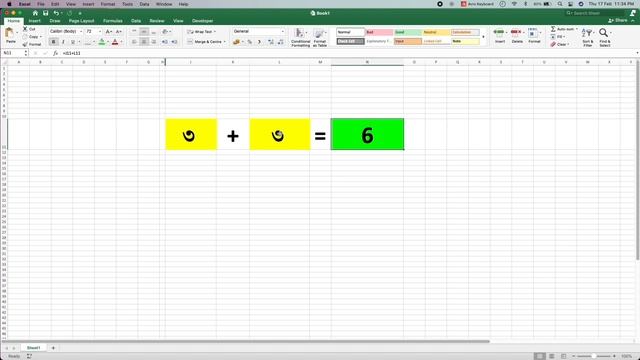Switch to the Page Layout tab
This screenshot has width=640, height=360.
(x=81, y=21)
